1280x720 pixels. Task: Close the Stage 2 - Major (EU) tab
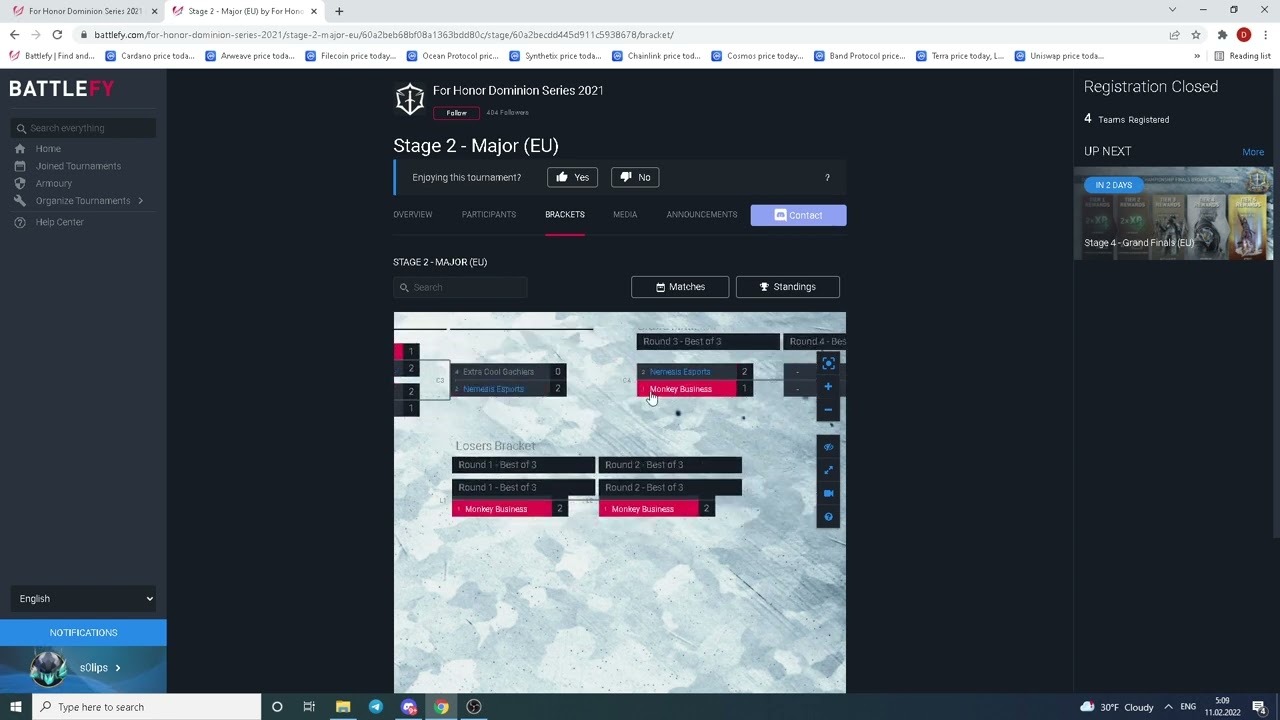click(x=314, y=11)
